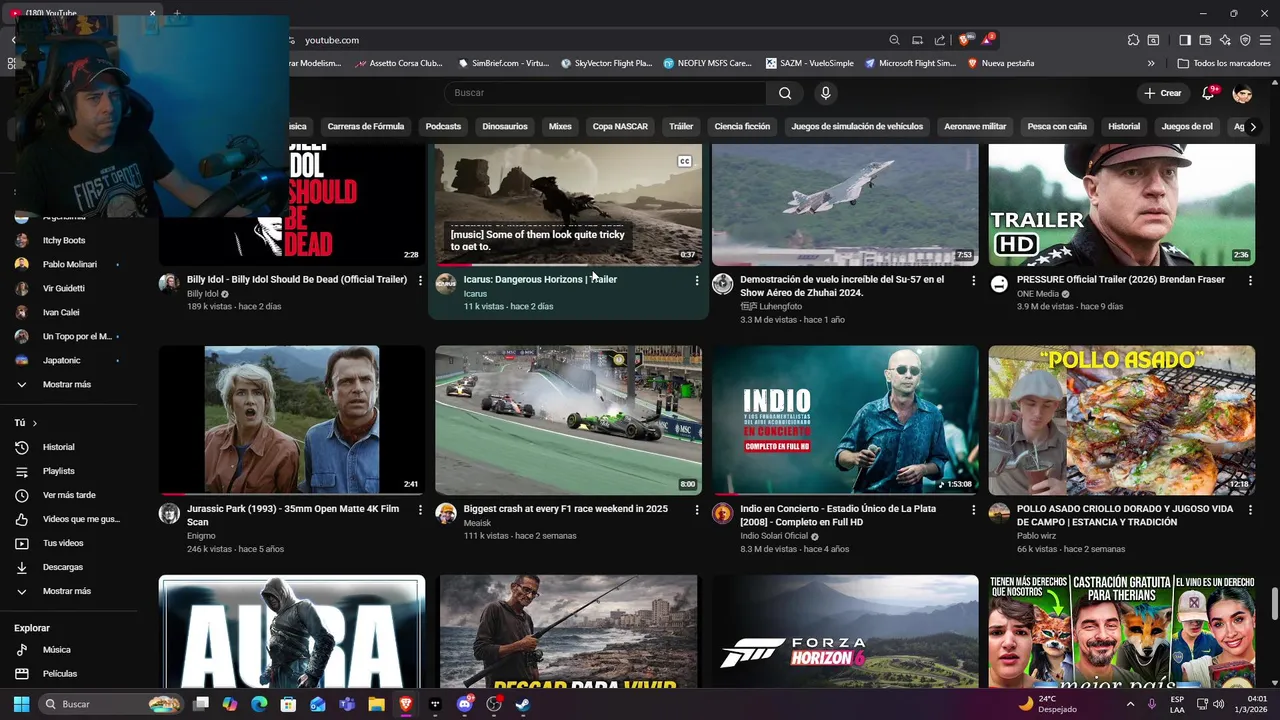The image size is (1280, 720).
Task: Select the Dinosaurios filter chip
Action: (505, 127)
